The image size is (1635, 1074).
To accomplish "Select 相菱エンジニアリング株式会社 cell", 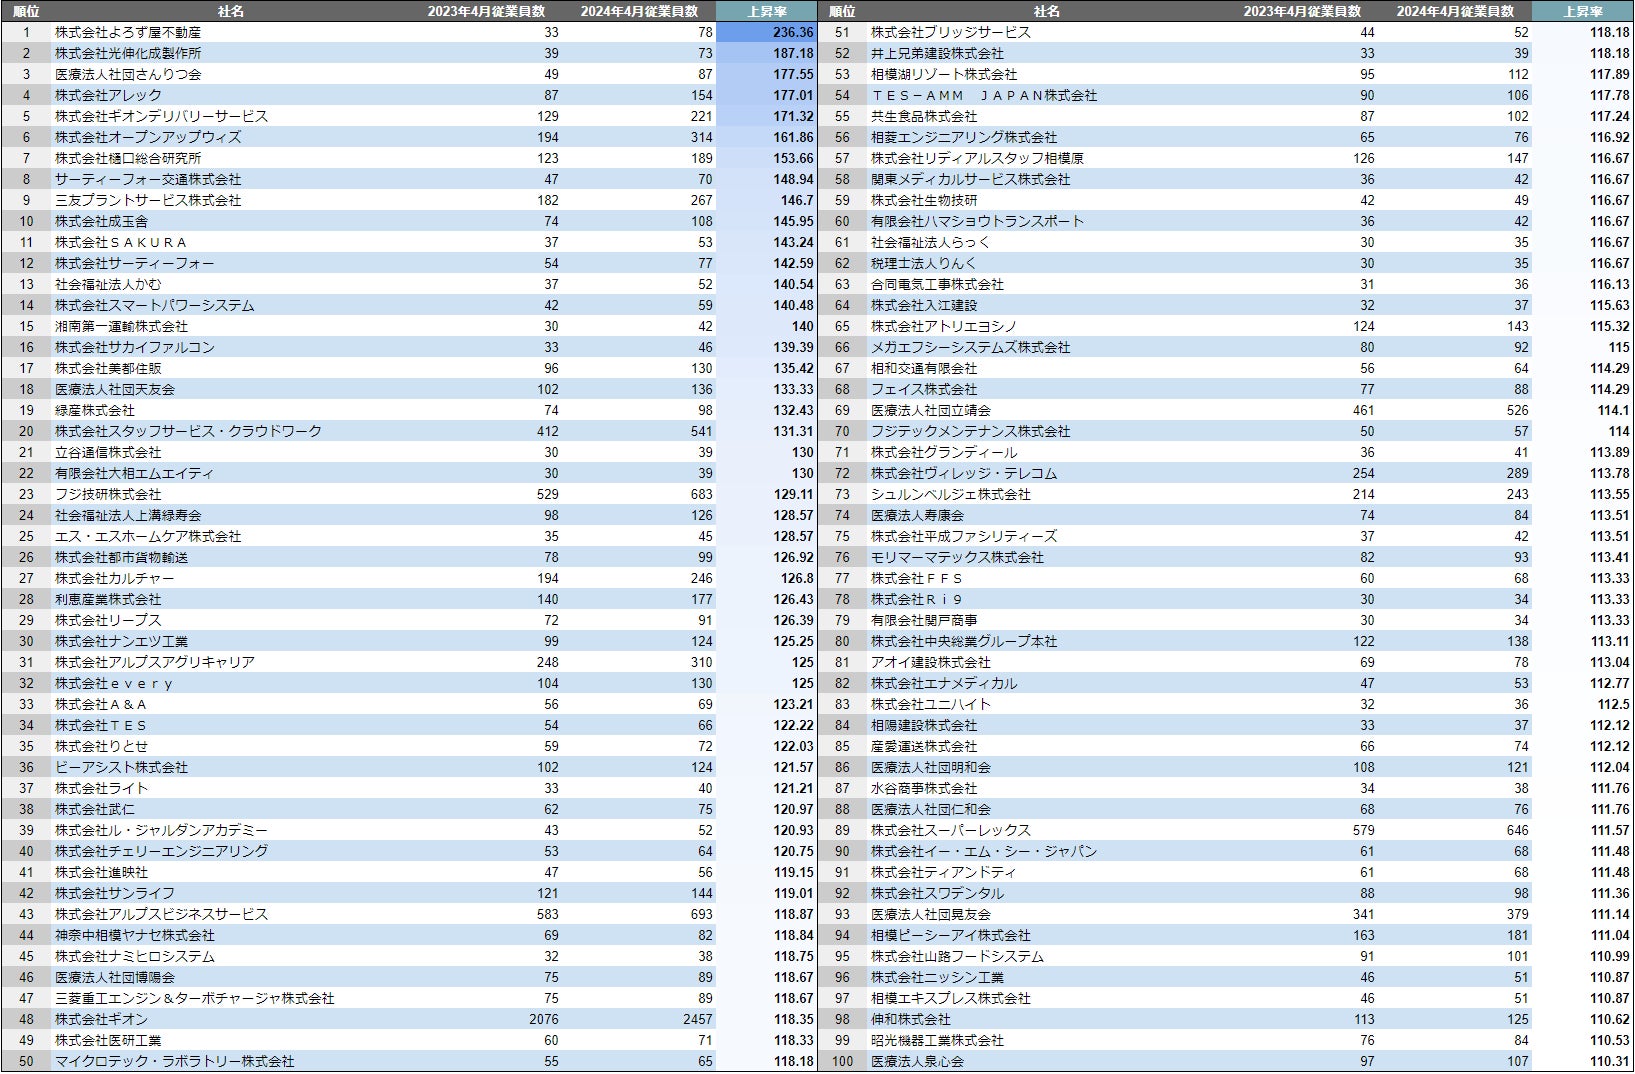I will (x=964, y=137).
